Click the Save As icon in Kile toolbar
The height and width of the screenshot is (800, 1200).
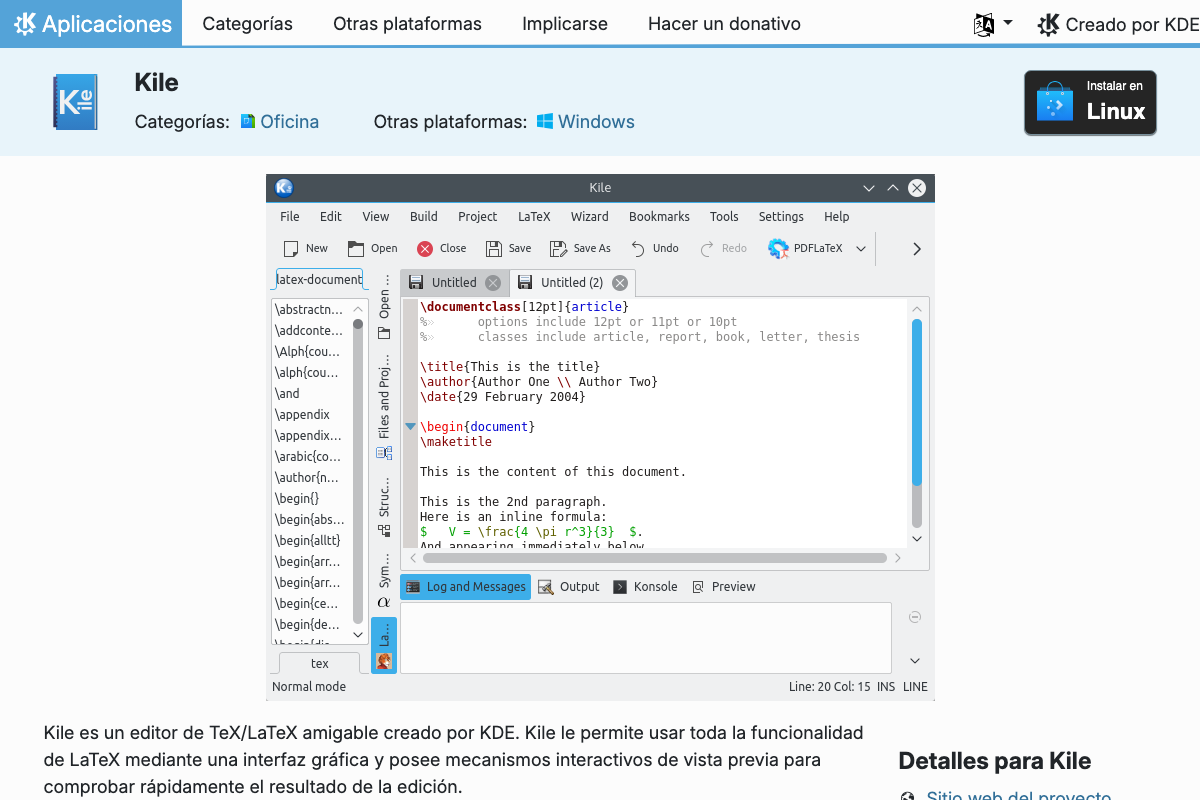[x=559, y=249]
